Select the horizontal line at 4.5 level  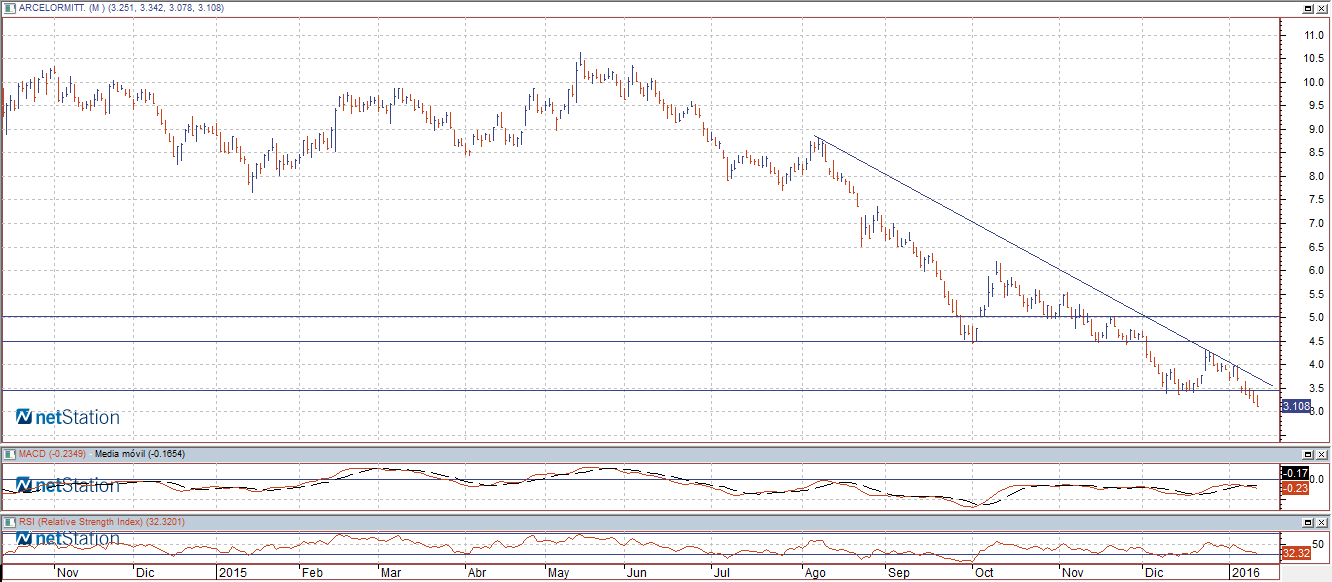tap(640, 342)
